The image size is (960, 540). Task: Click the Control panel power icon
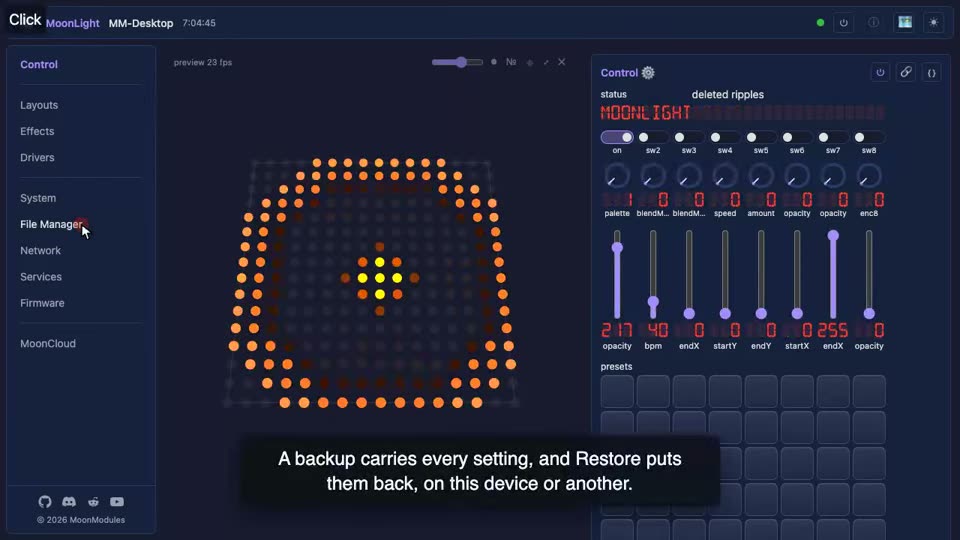[x=880, y=73]
